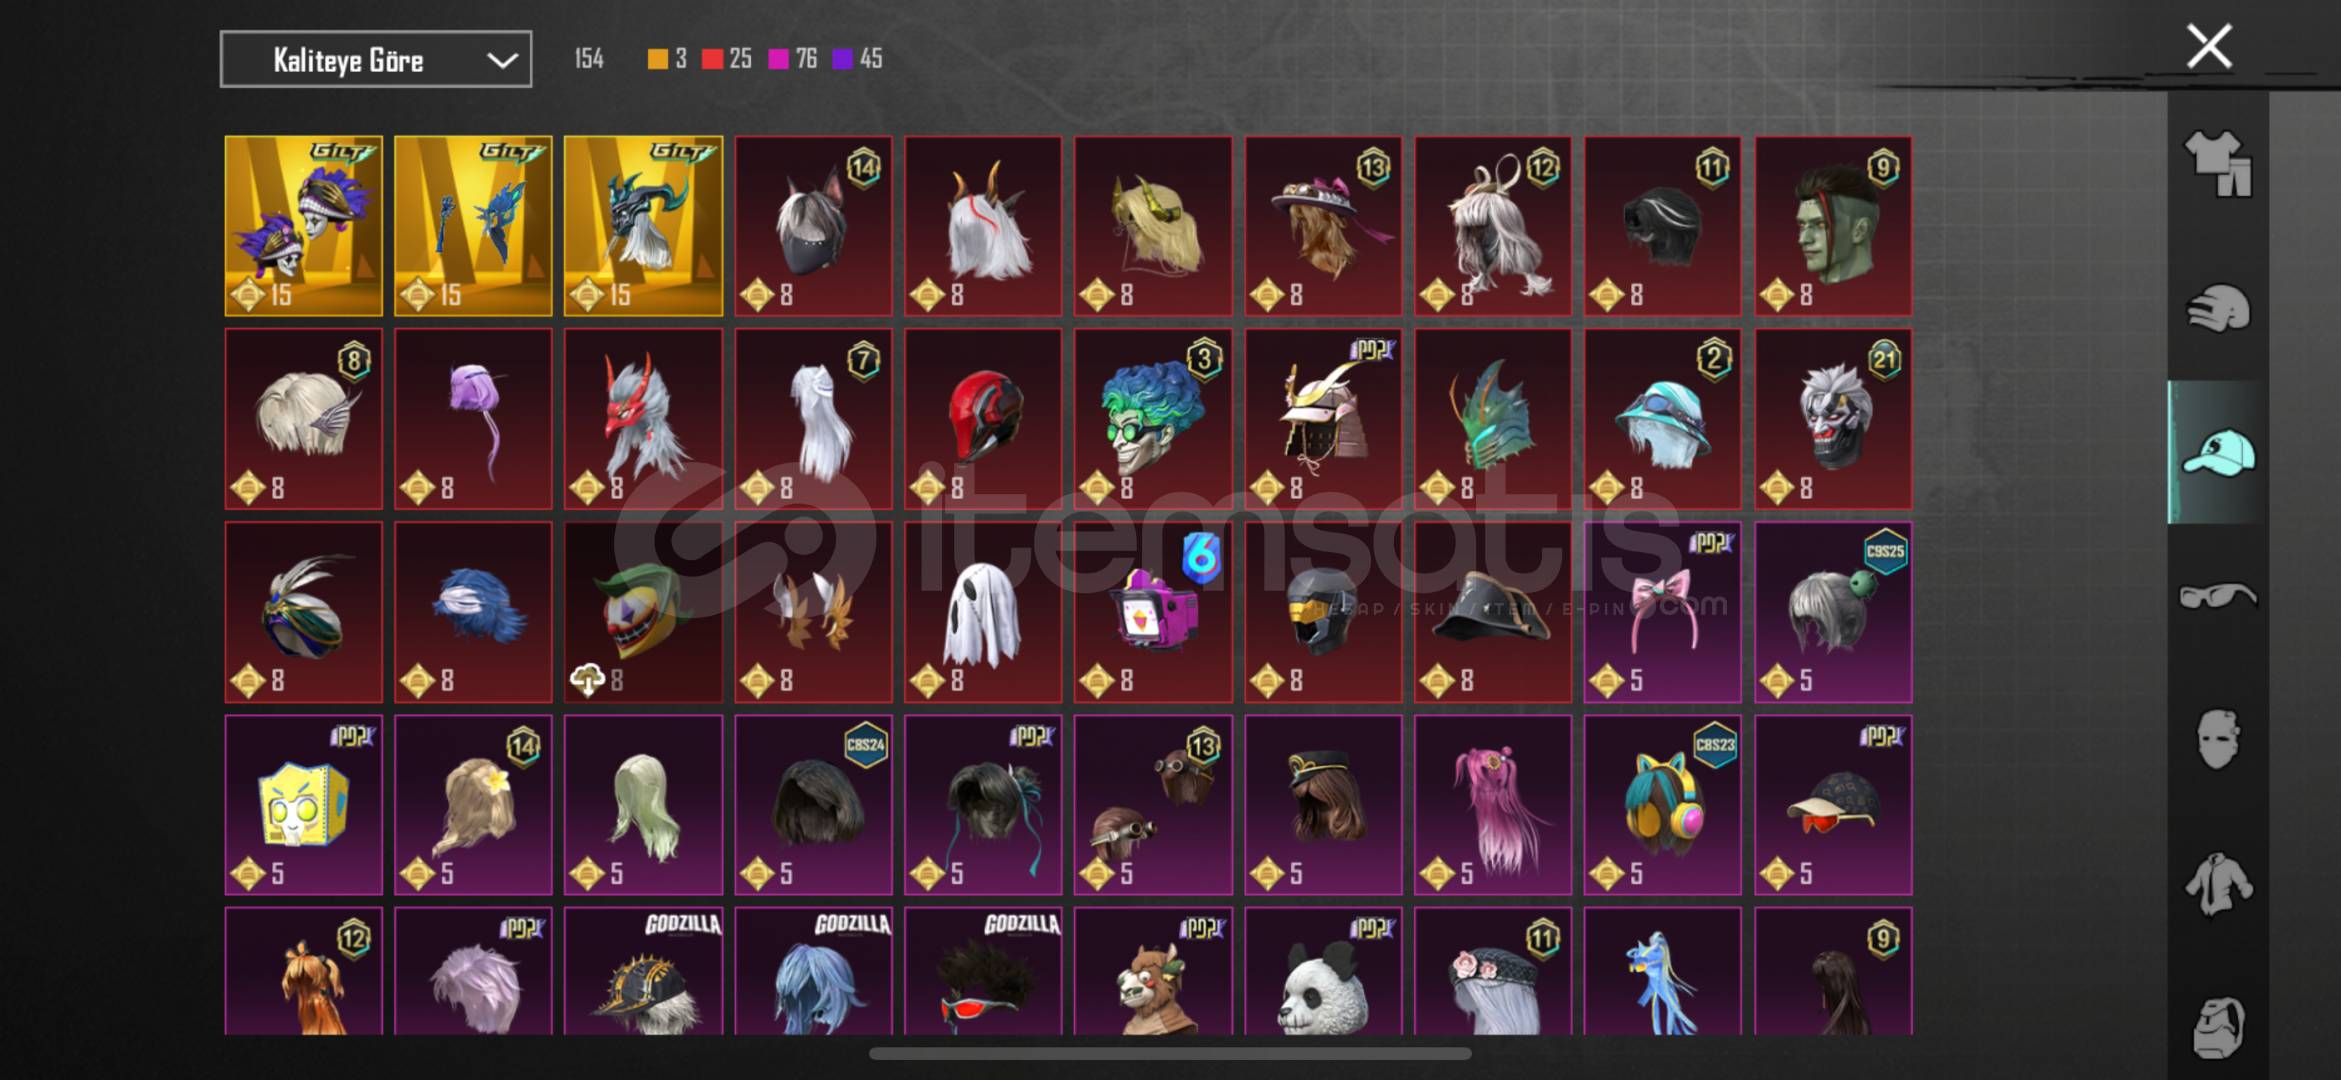Open the outfit sets category icon

[x=2217, y=163]
